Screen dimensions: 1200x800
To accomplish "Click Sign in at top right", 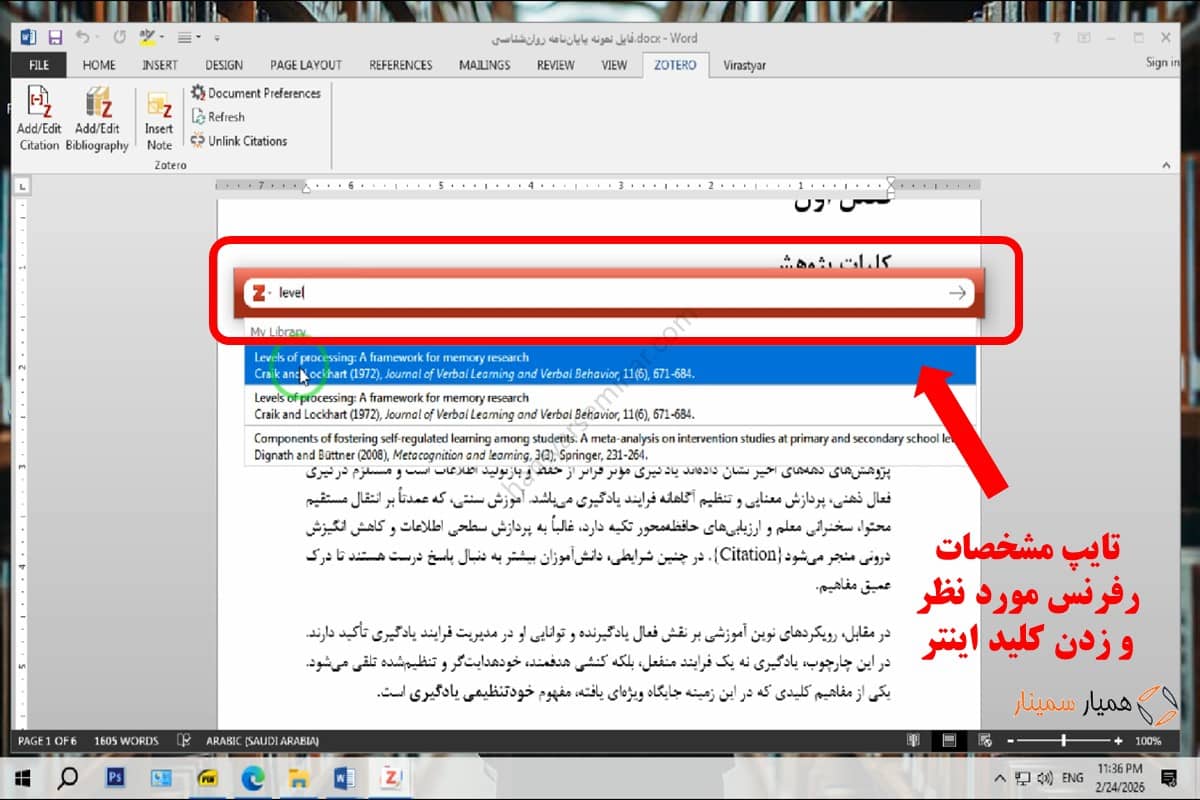I will [x=1162, y=62].
